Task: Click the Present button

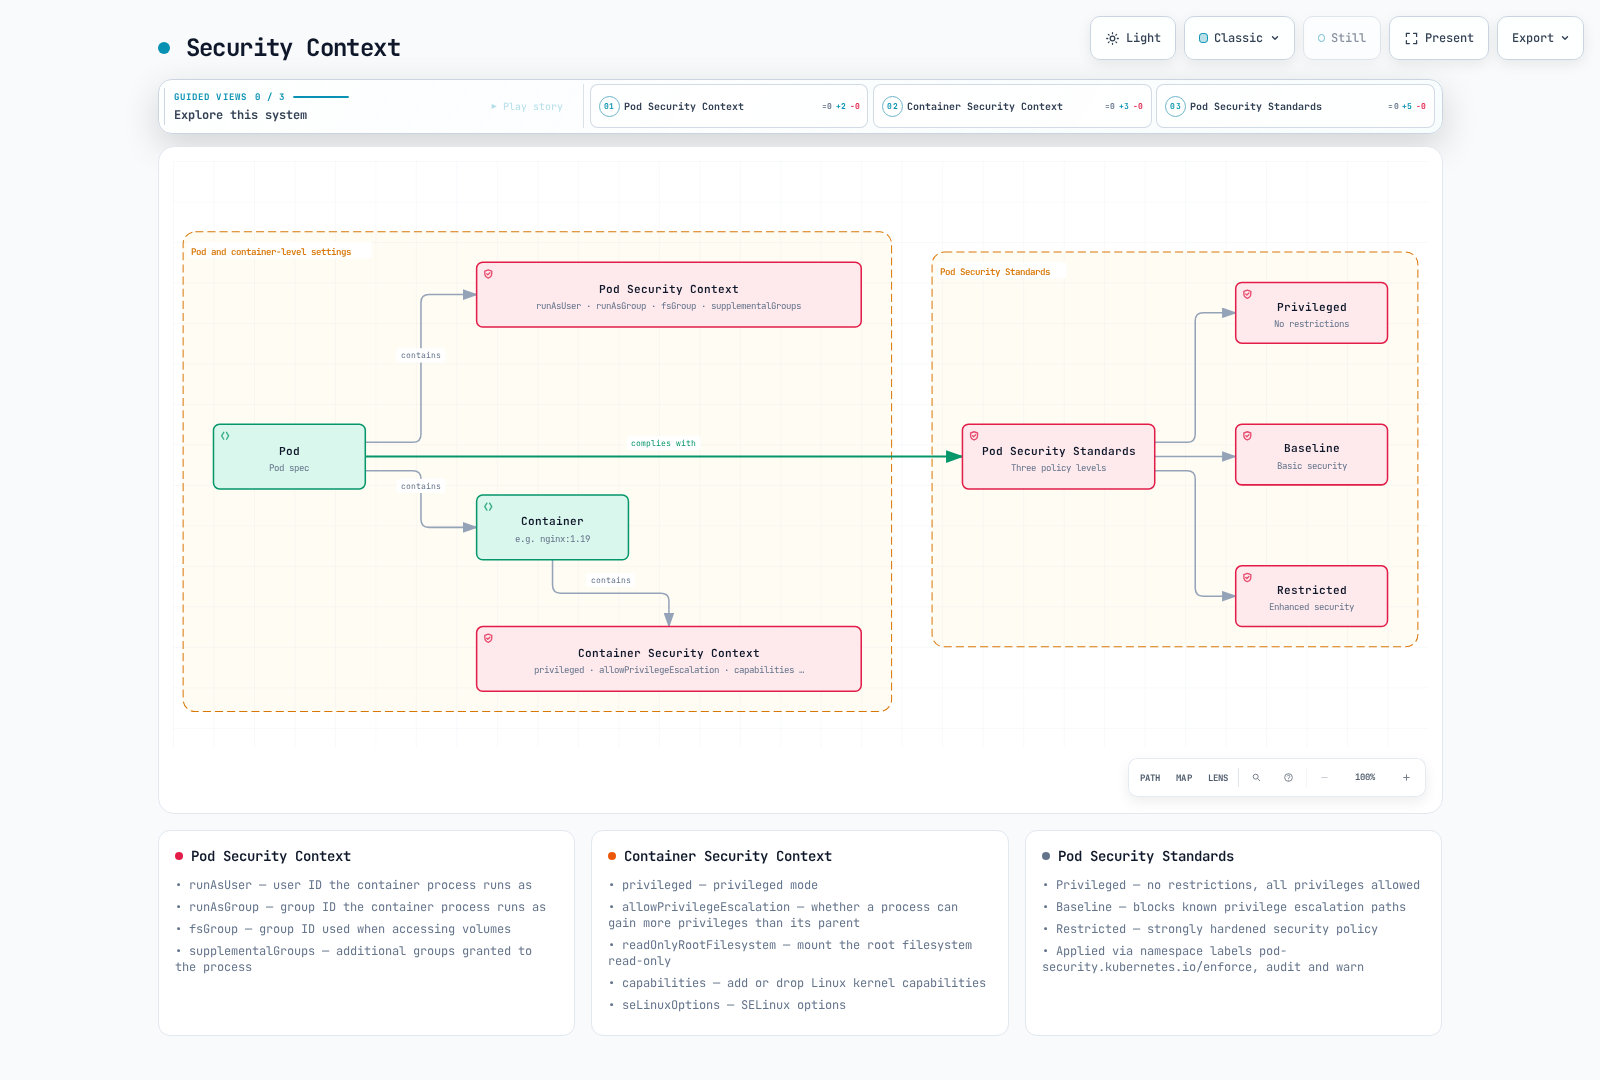Action: (x=1439, y=38)
